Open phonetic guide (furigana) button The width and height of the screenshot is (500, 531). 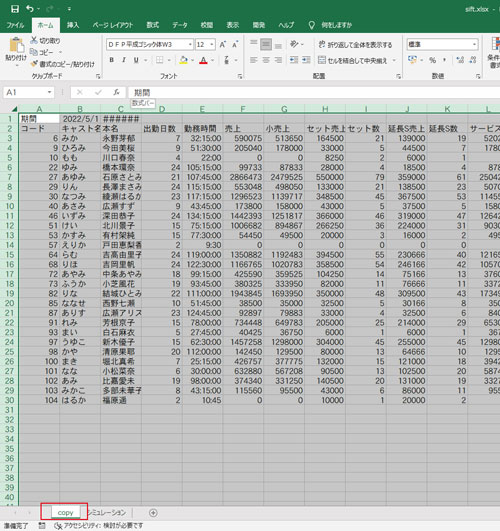pyautogui.click(x=227, y=60)
